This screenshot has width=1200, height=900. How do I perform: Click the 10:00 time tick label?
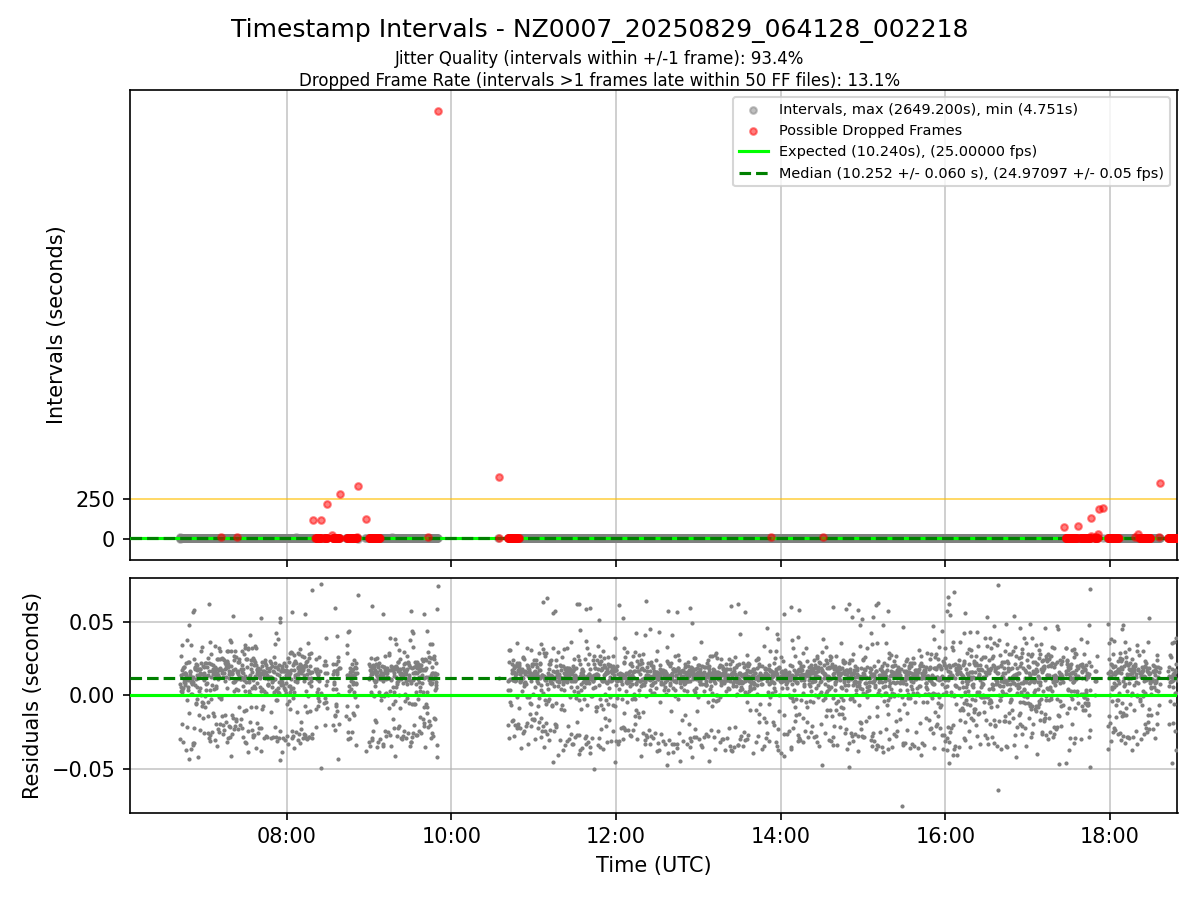pyautogui.click(x=451, y=835)
